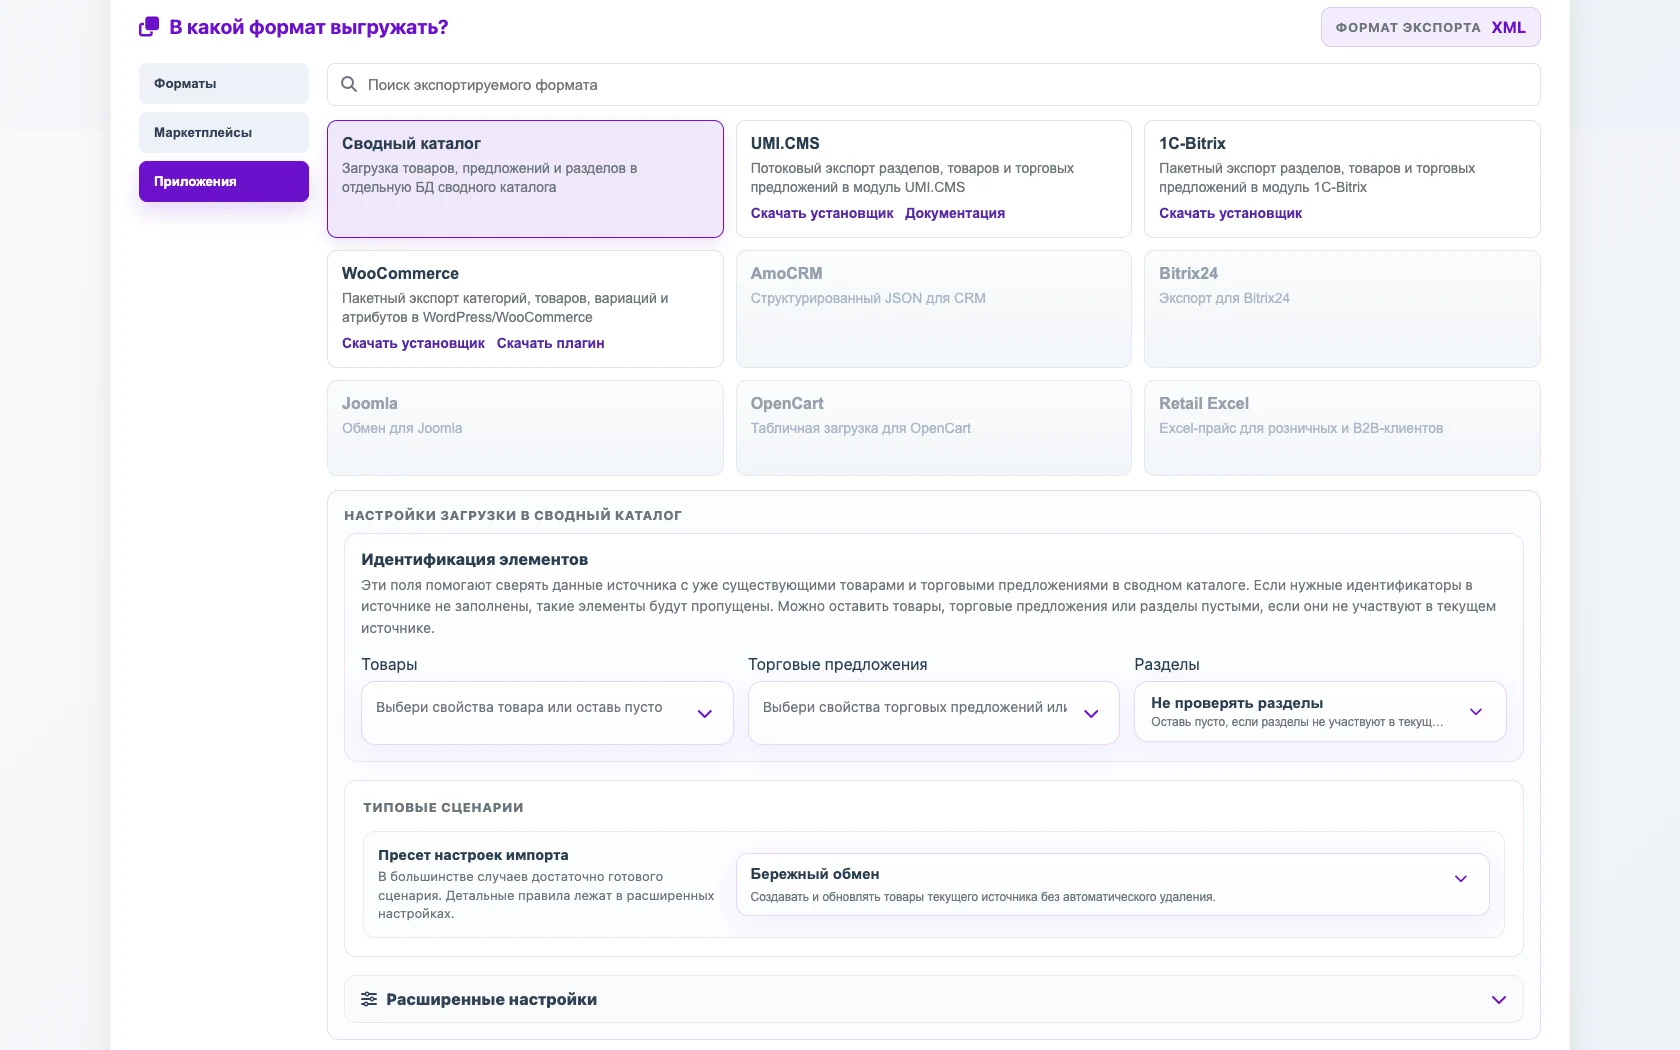Select the Сводный каталог format card
Image resolution: width=1680 pixels, height=1050 pixels.
click(x=525, y=179)
